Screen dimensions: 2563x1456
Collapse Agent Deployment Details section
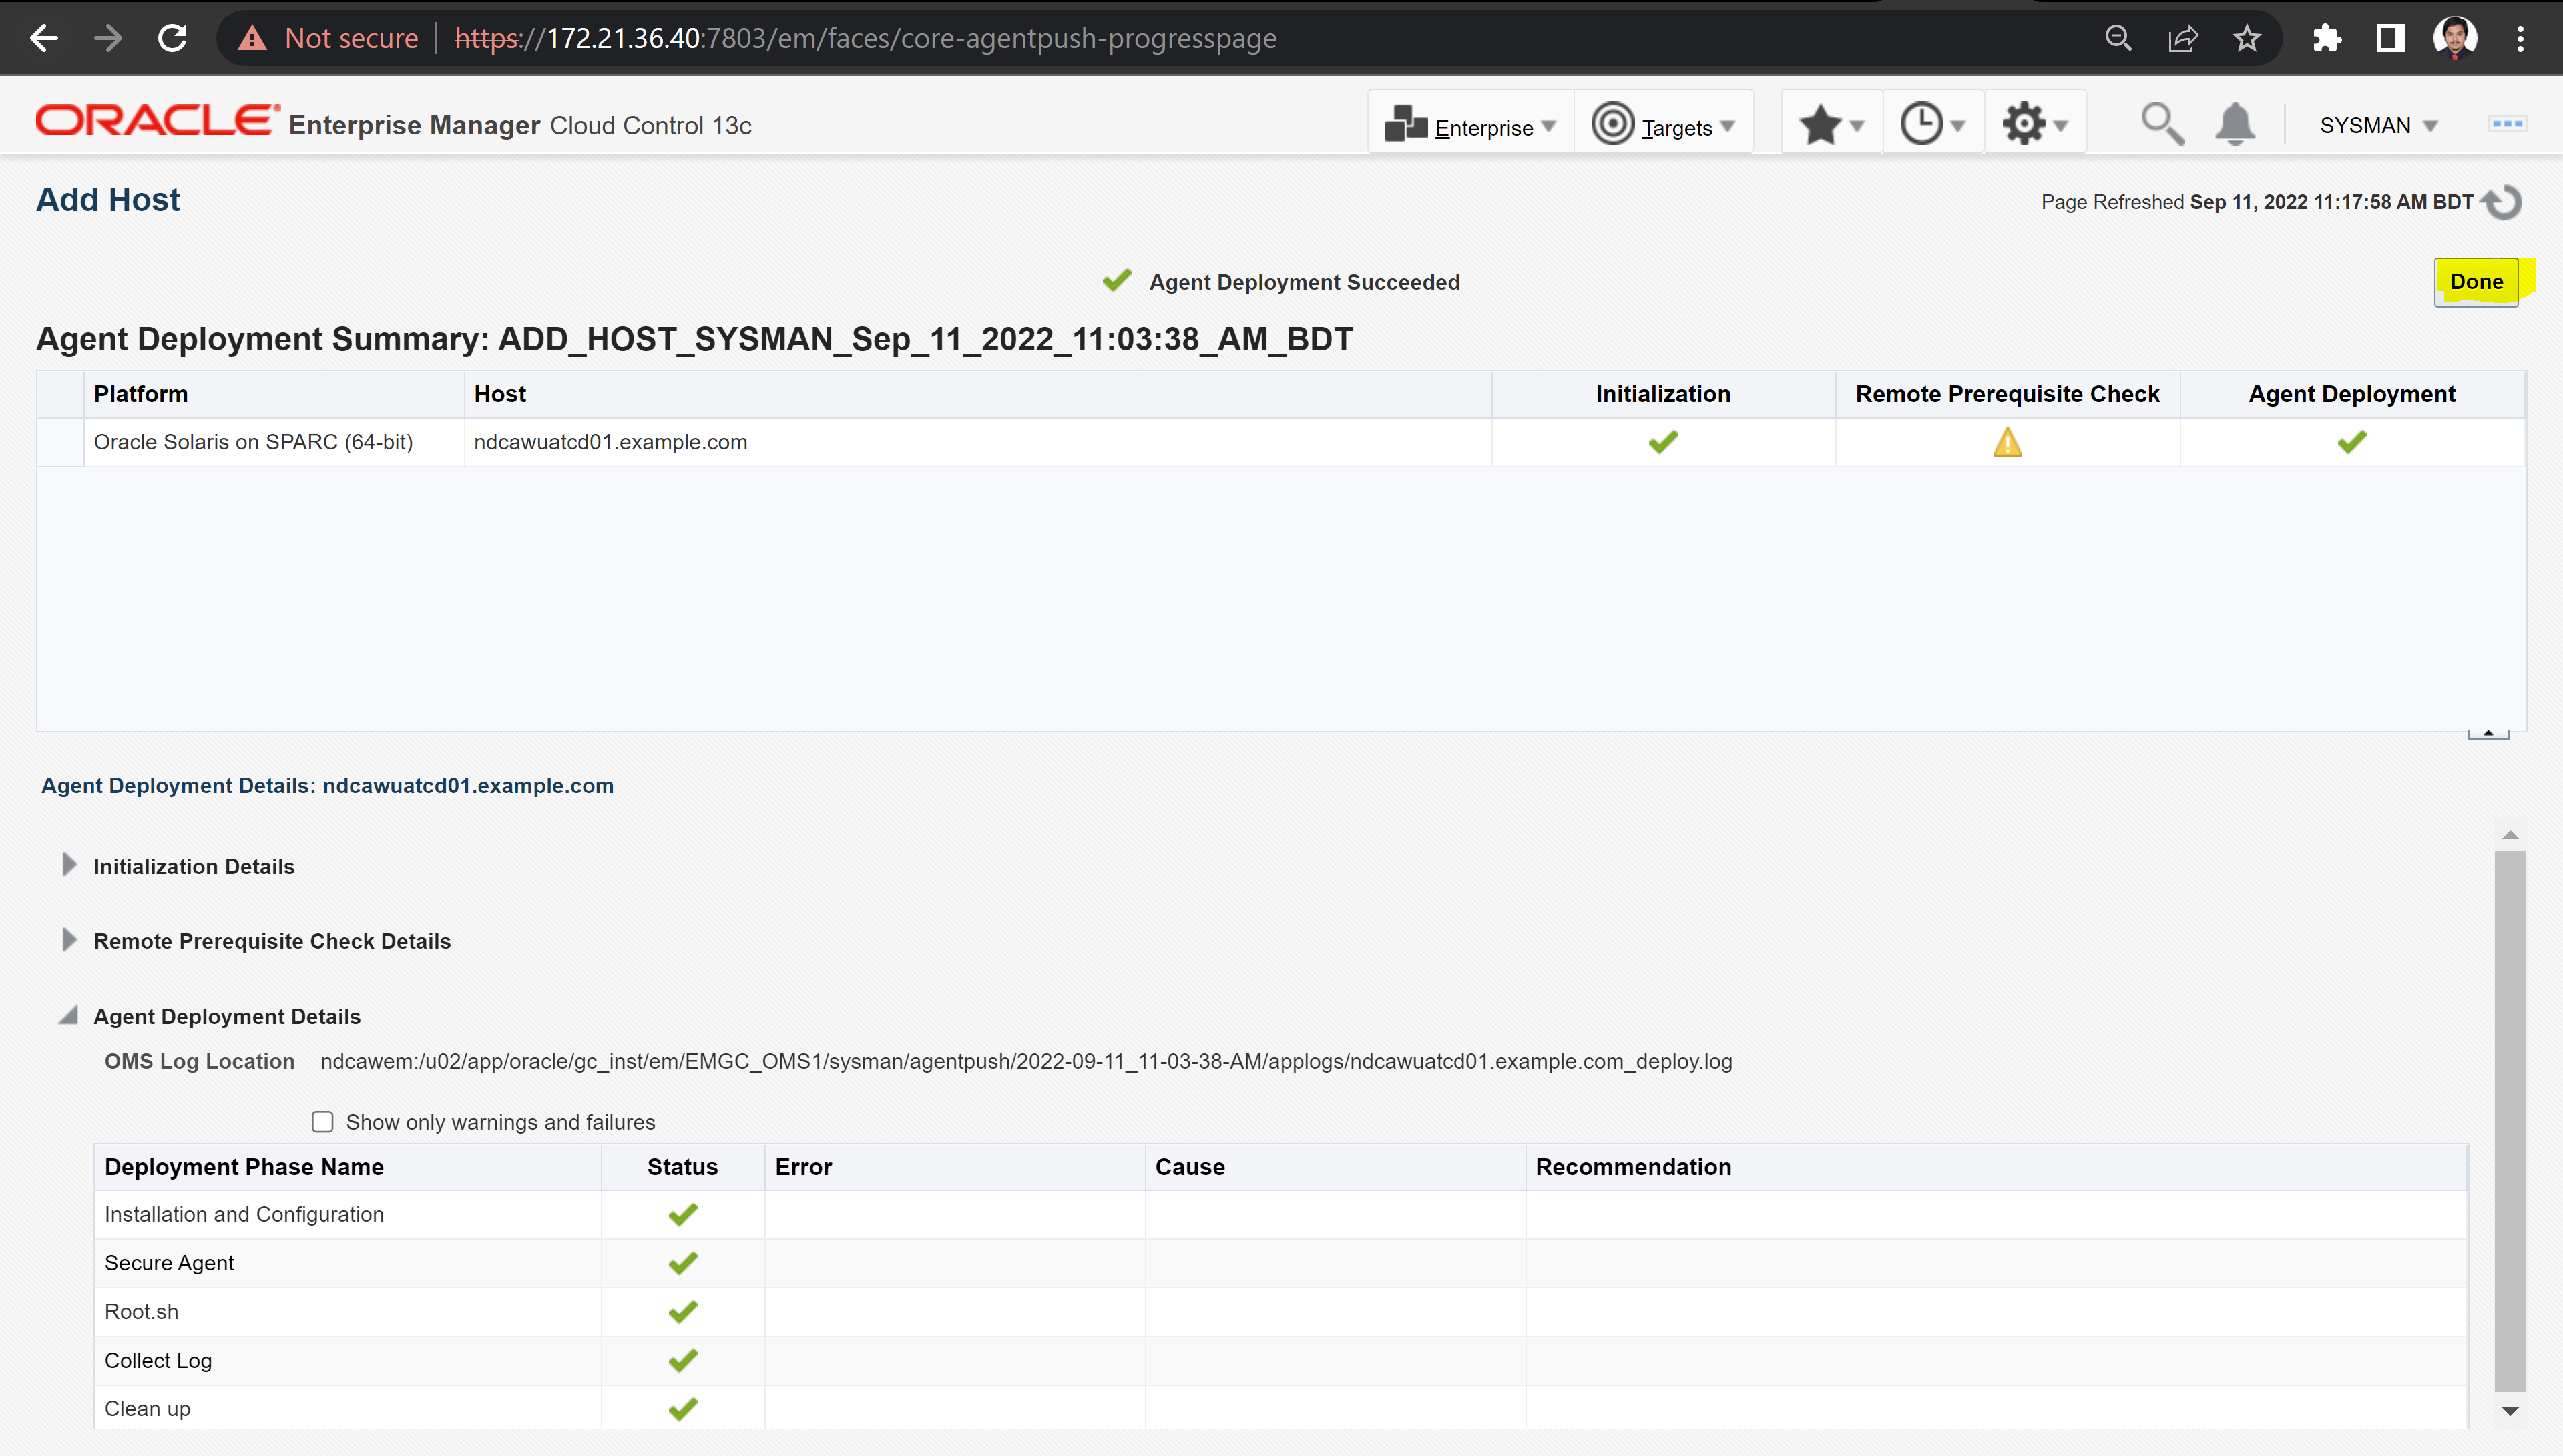click(x=68, y=1016)
